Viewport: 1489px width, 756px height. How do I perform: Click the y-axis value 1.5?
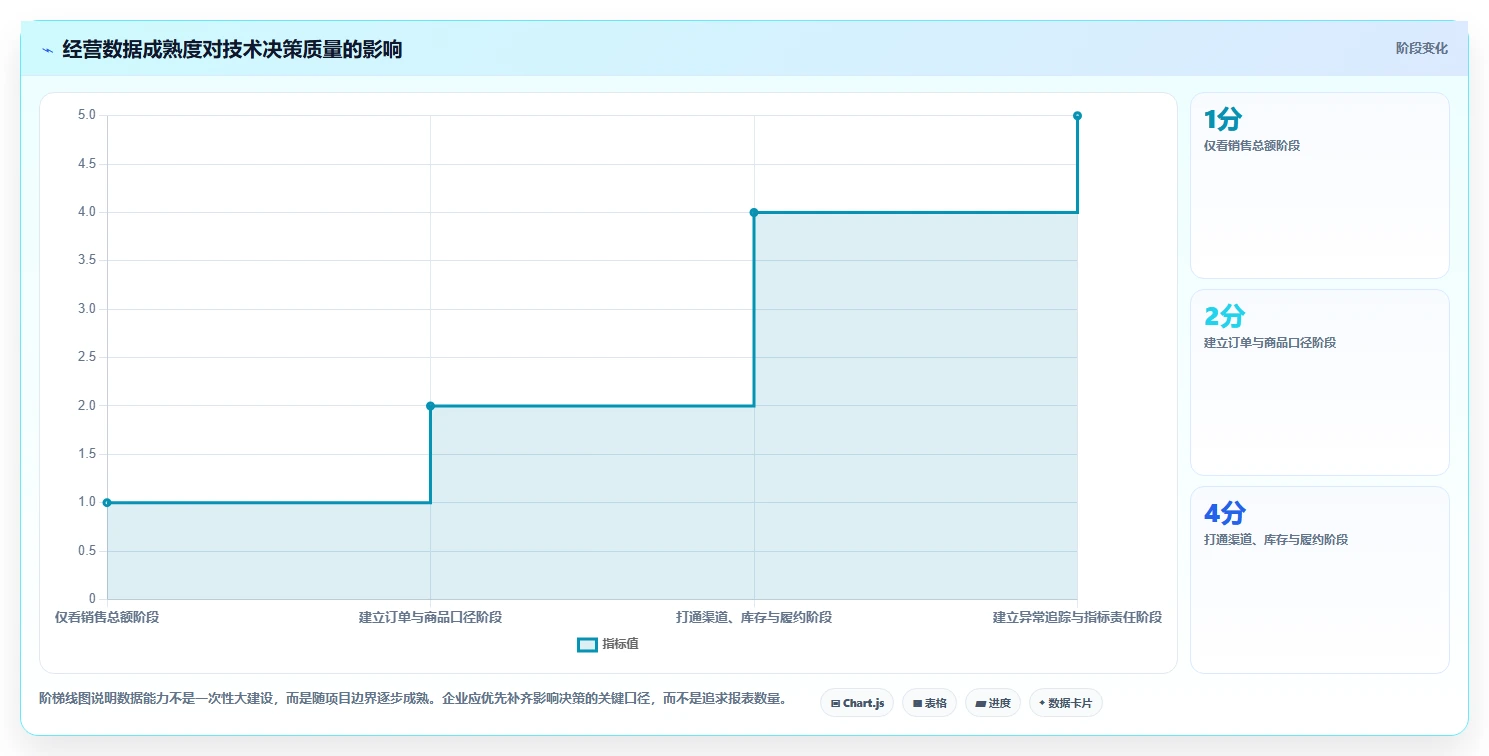(87, 454)
